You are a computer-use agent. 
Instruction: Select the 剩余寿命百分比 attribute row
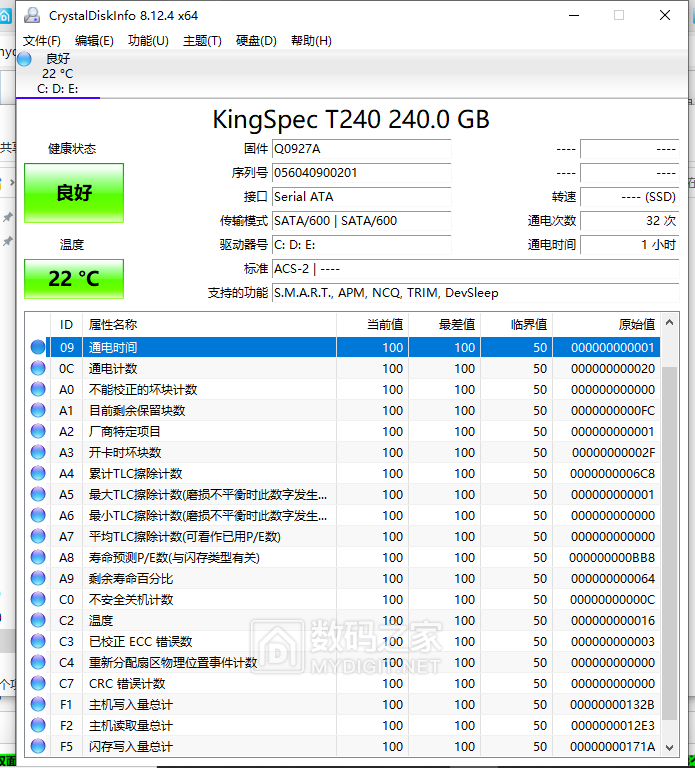343,578
